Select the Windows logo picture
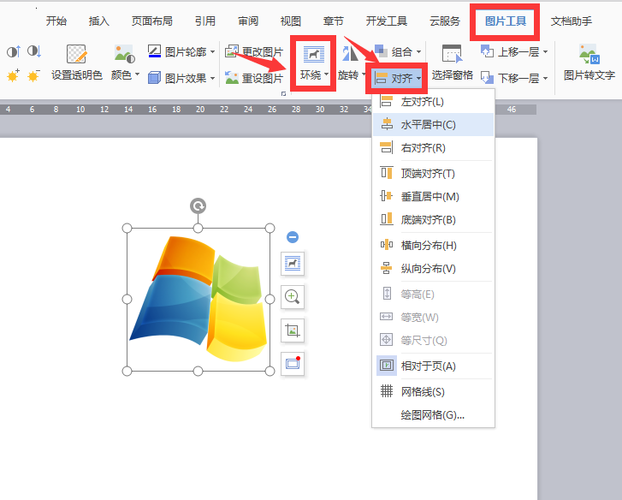 (x=198, y=299)
